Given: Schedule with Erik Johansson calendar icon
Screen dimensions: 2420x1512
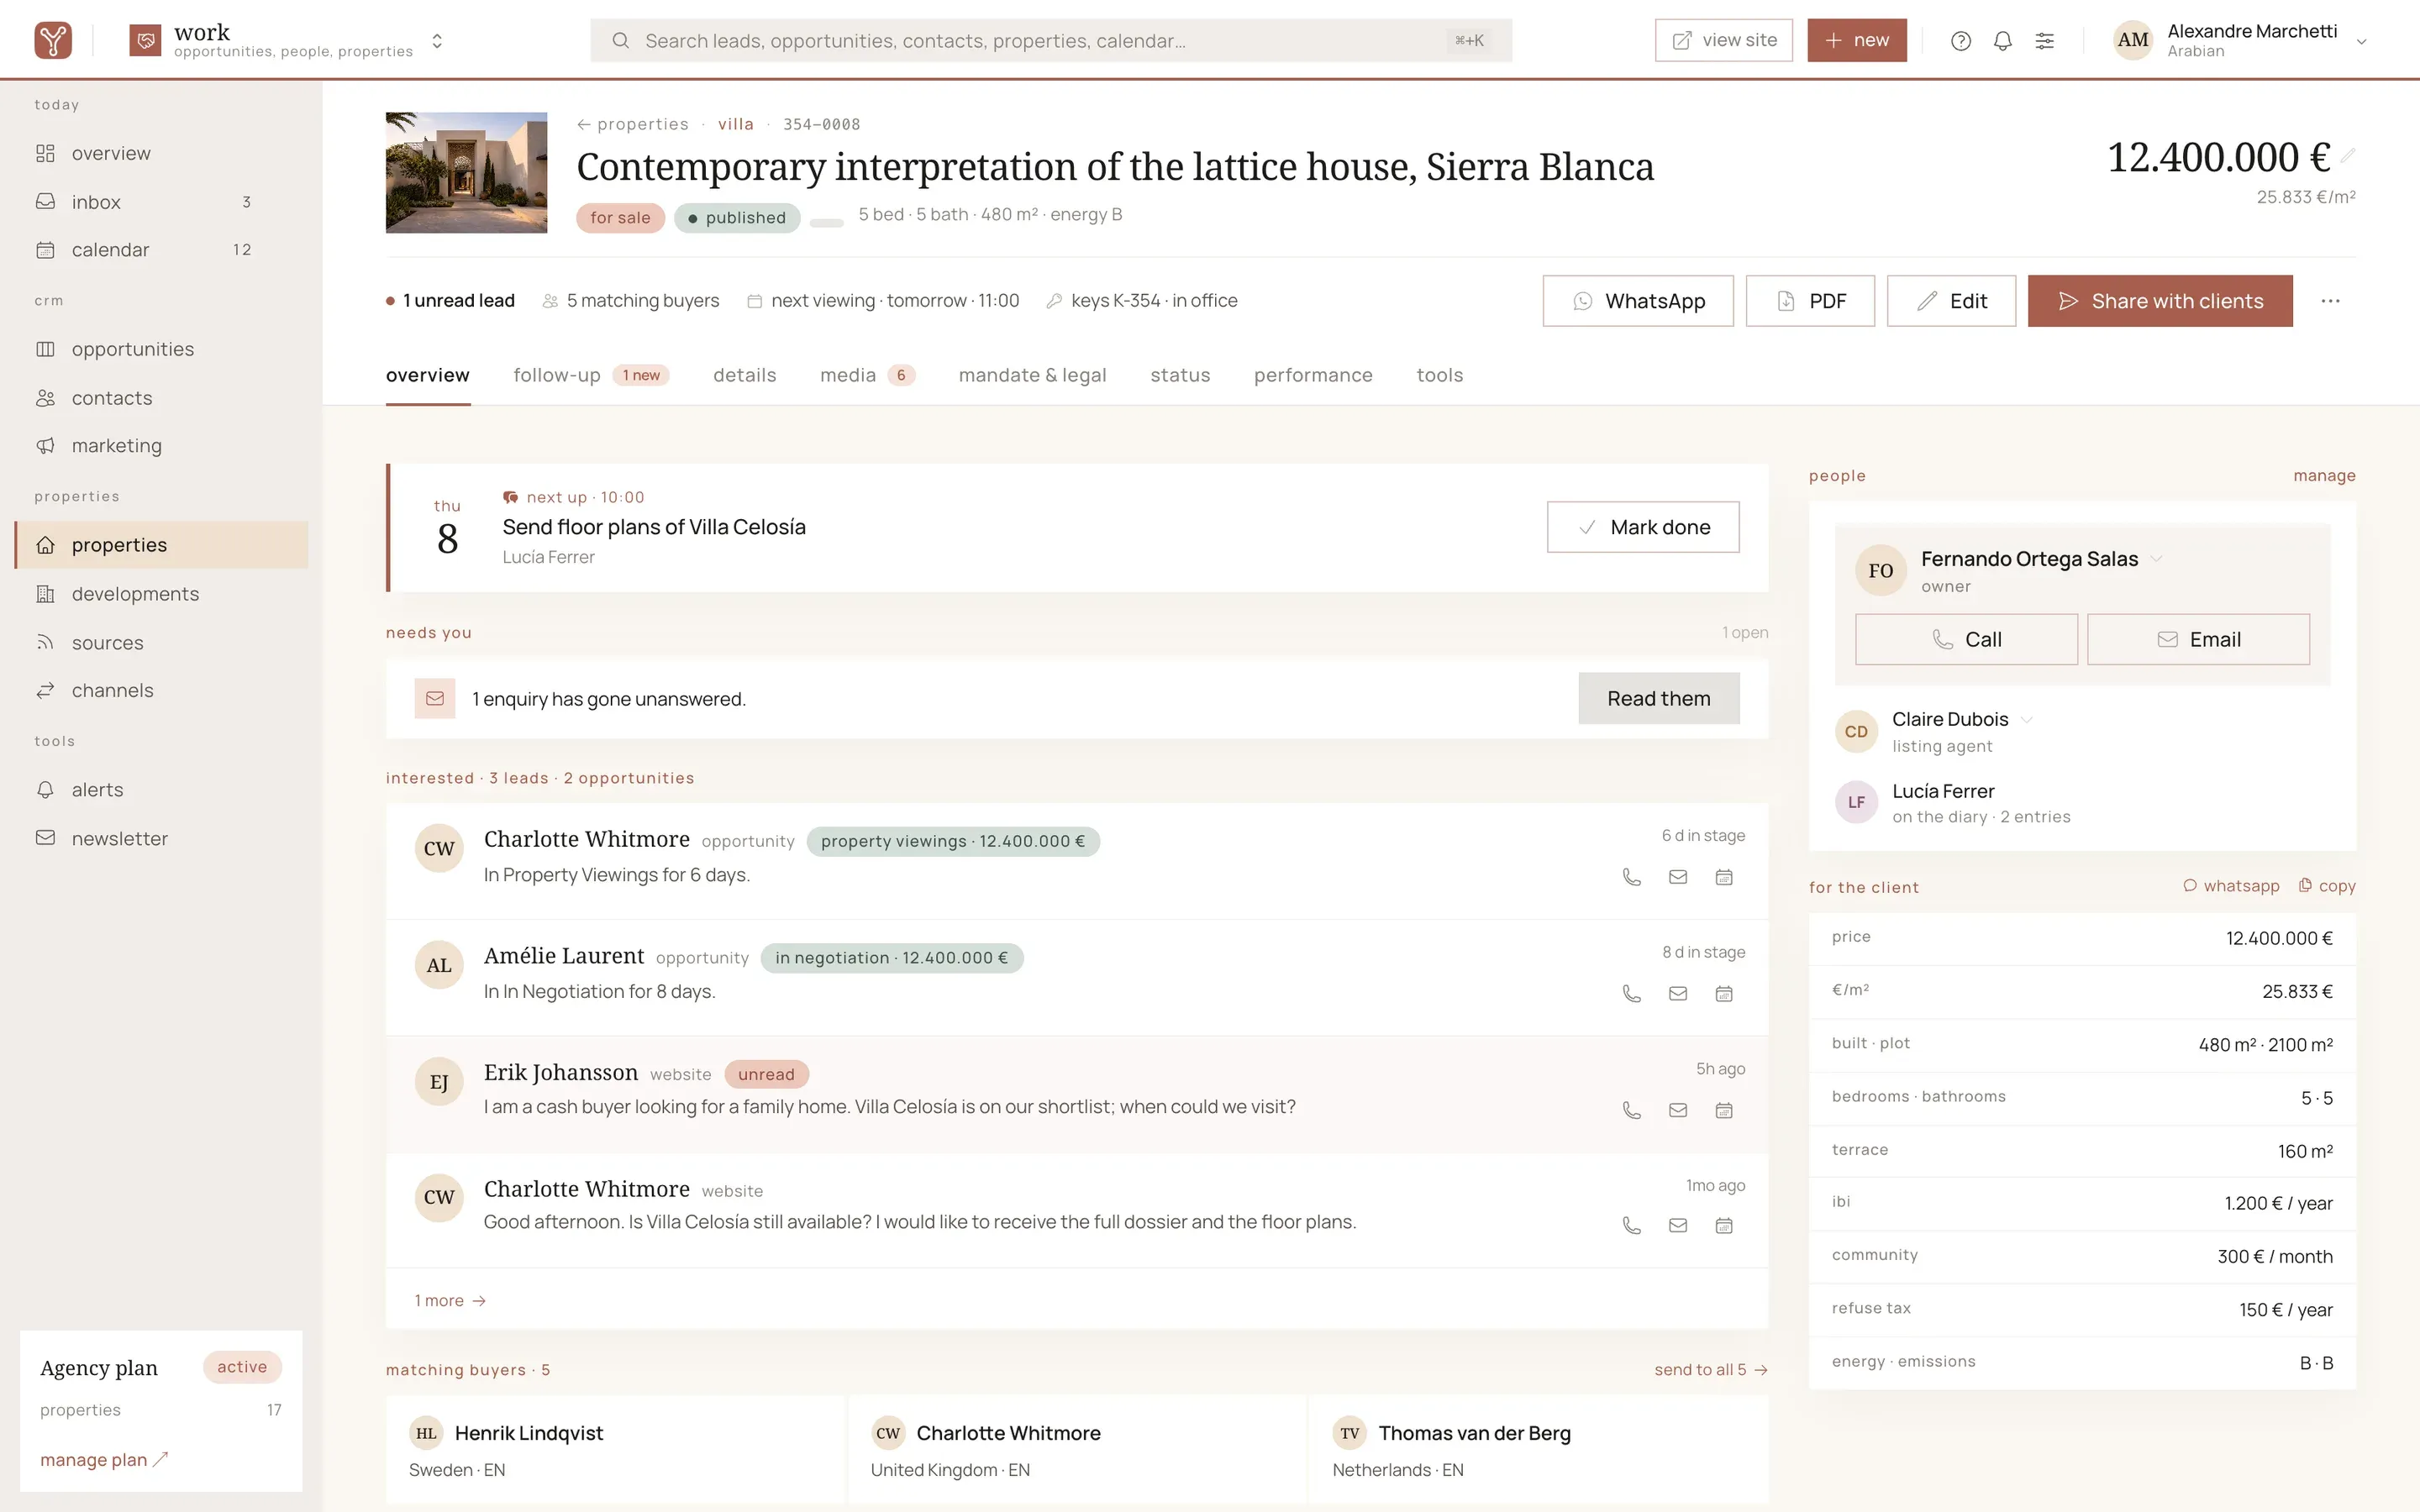Looking at the screenshot, I should (x=1724, y=1110).
